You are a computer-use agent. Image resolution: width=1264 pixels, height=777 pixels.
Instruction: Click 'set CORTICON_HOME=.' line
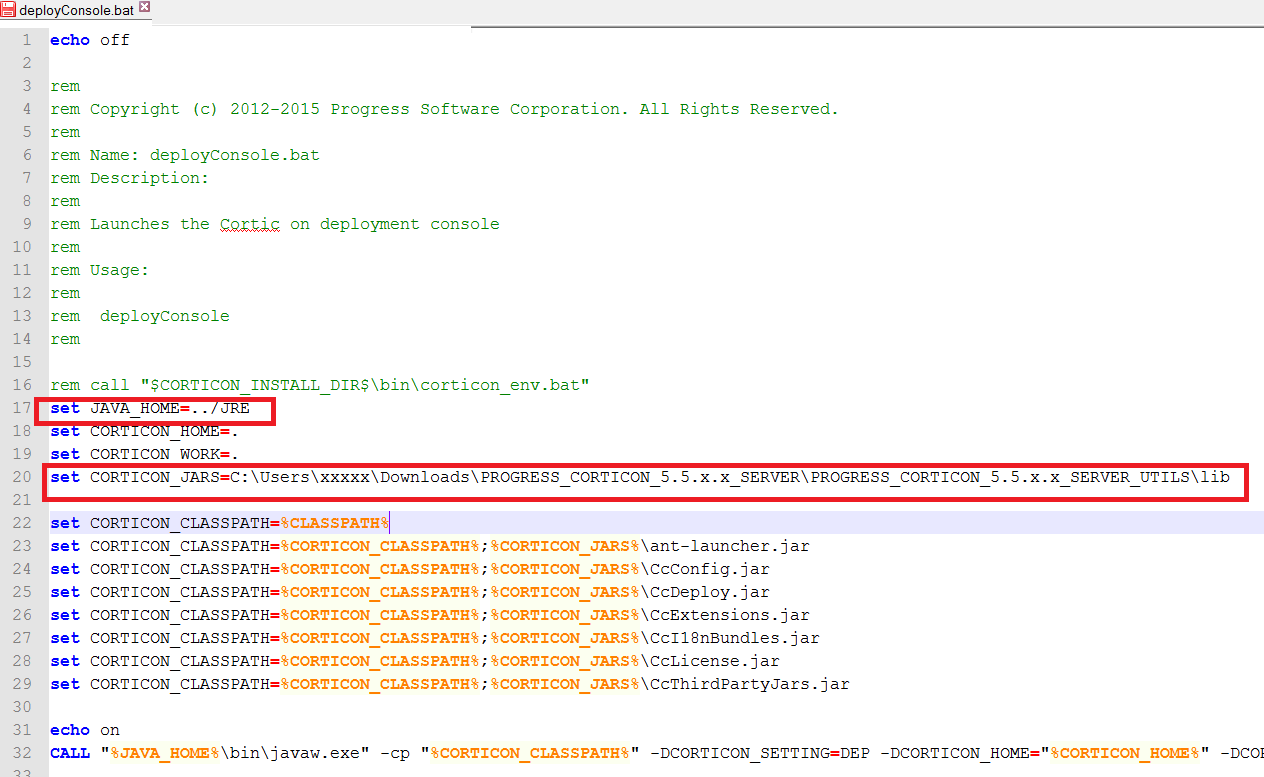click(x=145, y=431)
